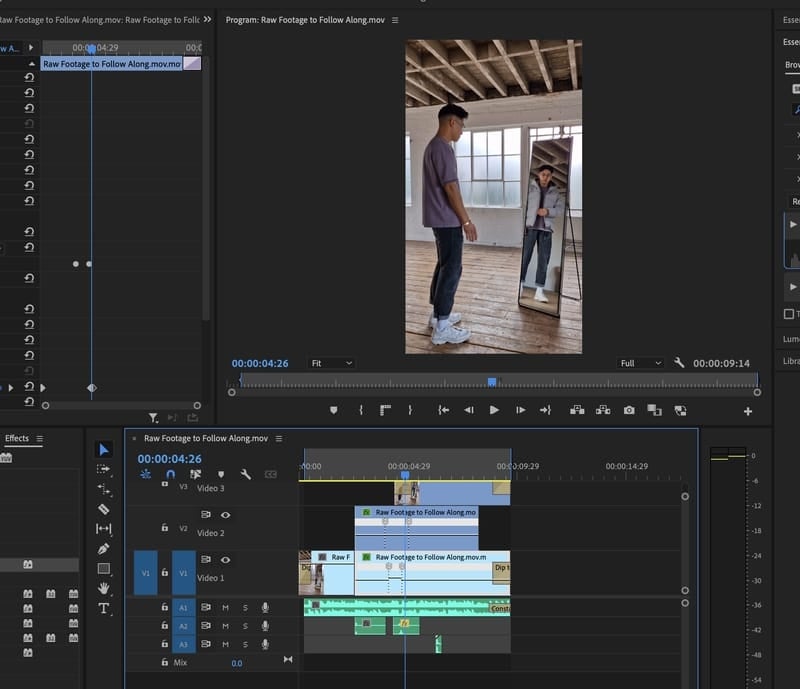The image size is (800, 689).
Task: Toggle proxies button in Program monitor
Action: (680, 410)
